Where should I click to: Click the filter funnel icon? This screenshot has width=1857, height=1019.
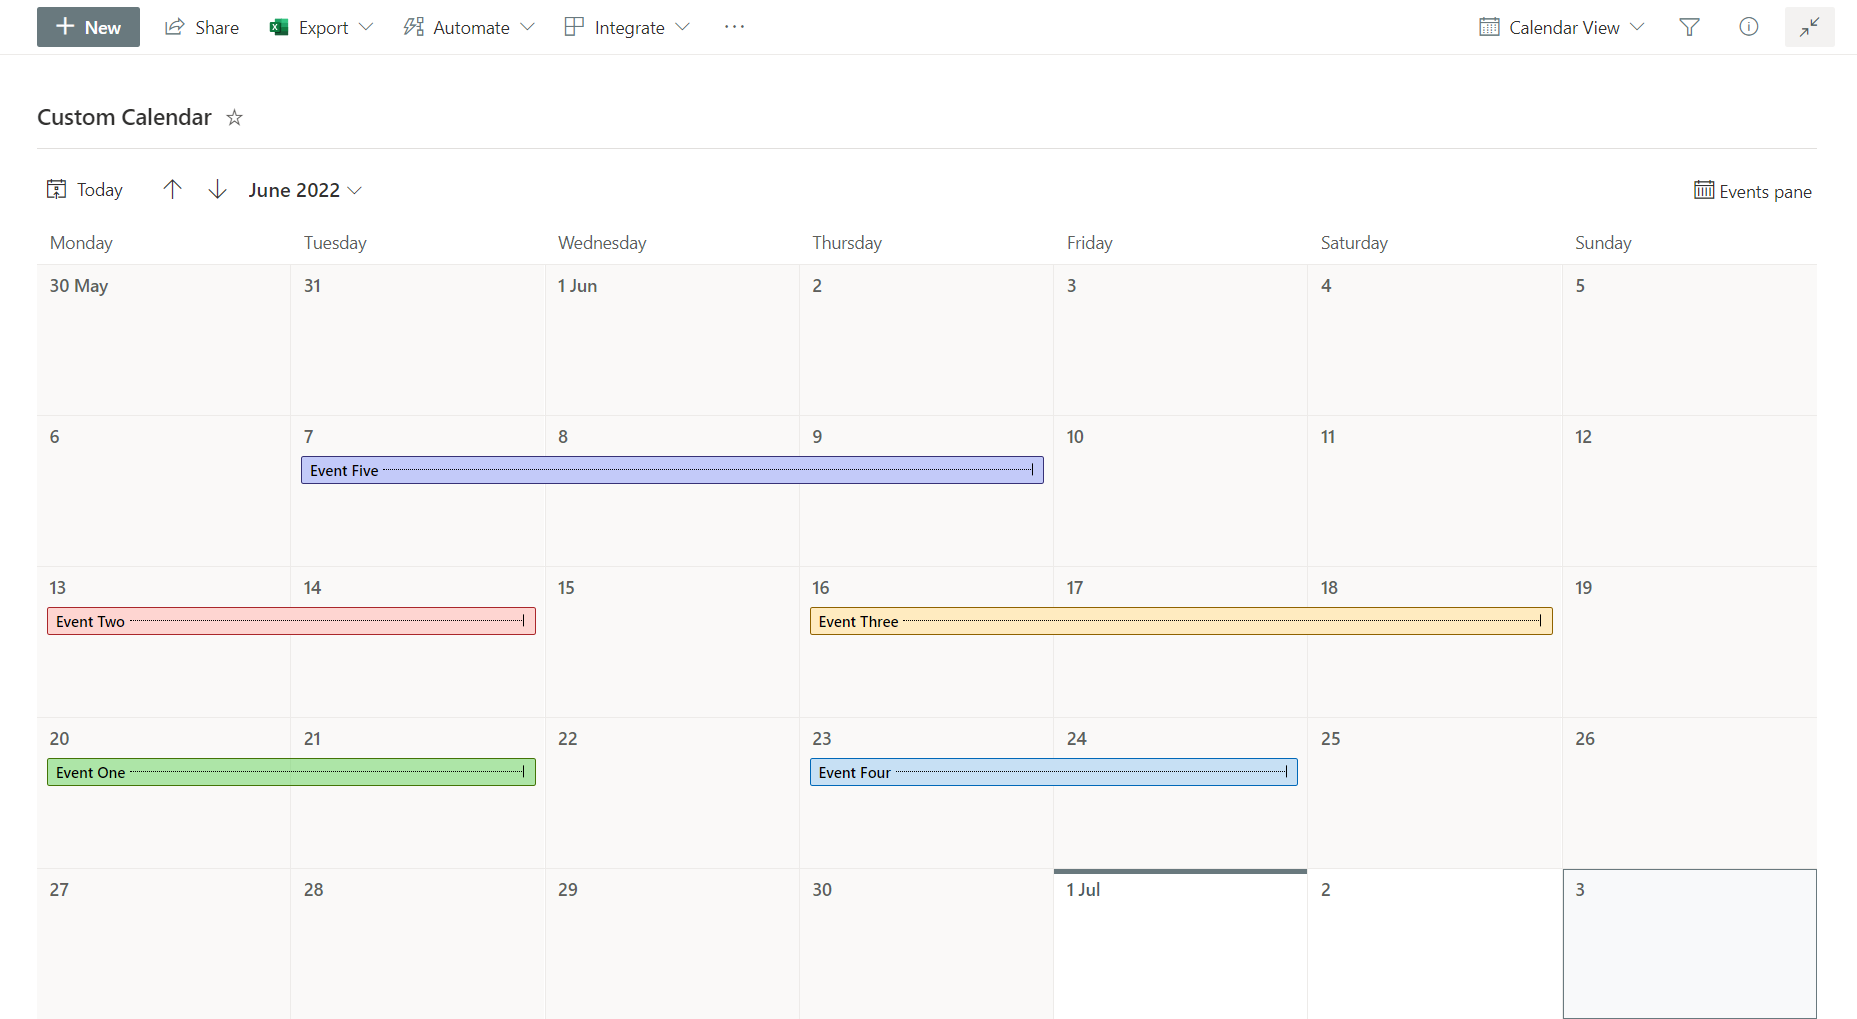[x=1689, y=27]
